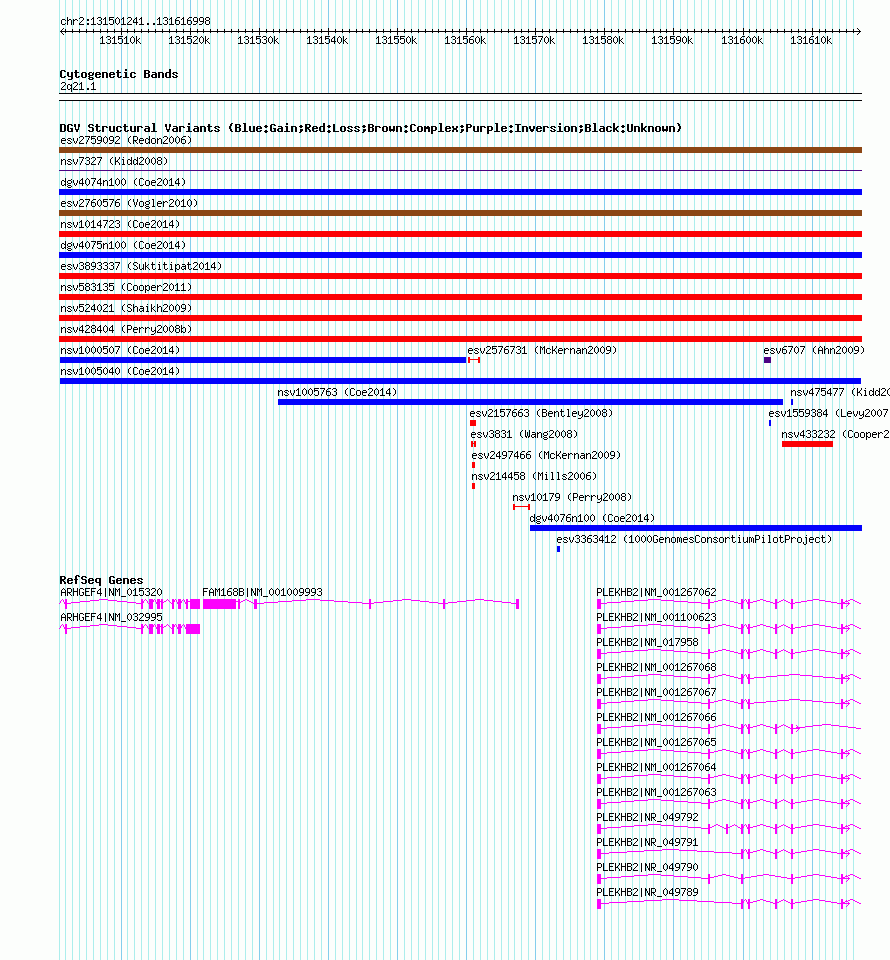Click esv3363412 (1000GenomesConsortiumPilotProject) label

click(x=694, y=539)
